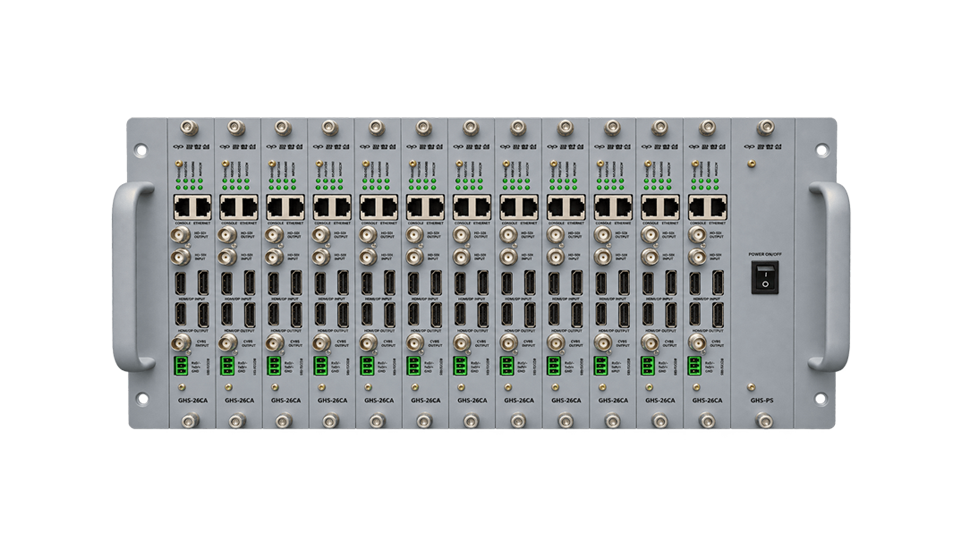Screen dimensions: 962x540
Task: Click green terminal block on leftmost card
Action: (182, 366)
